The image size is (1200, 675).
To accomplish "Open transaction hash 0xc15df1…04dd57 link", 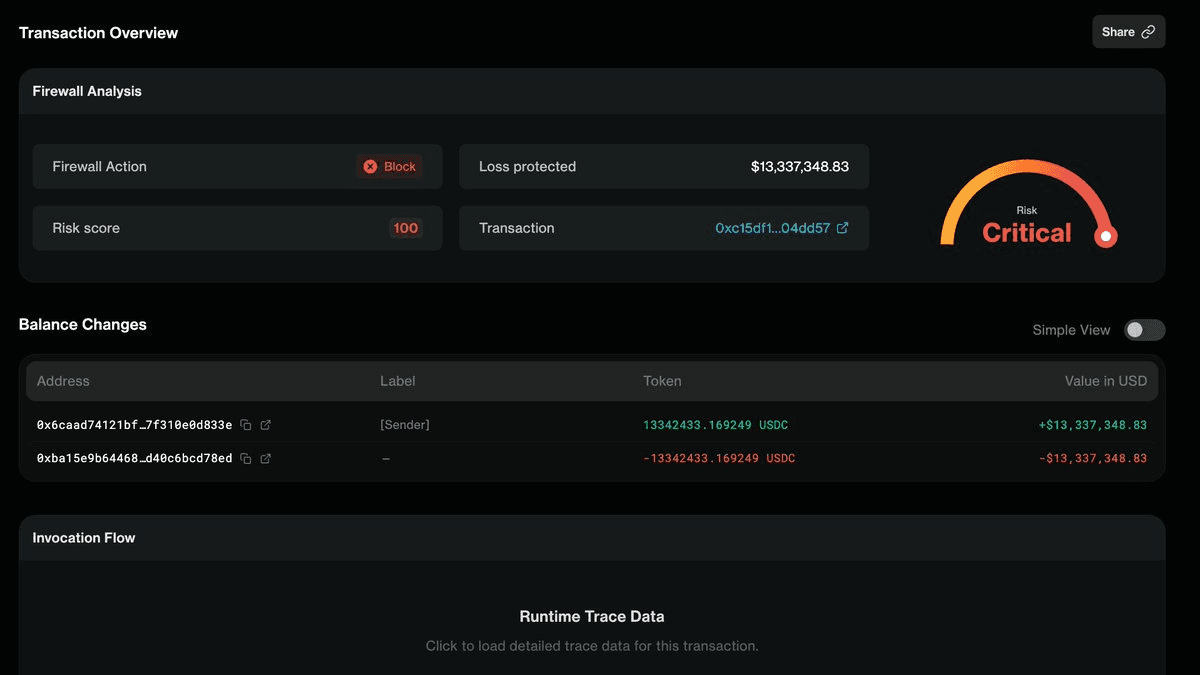I will 772,228.
